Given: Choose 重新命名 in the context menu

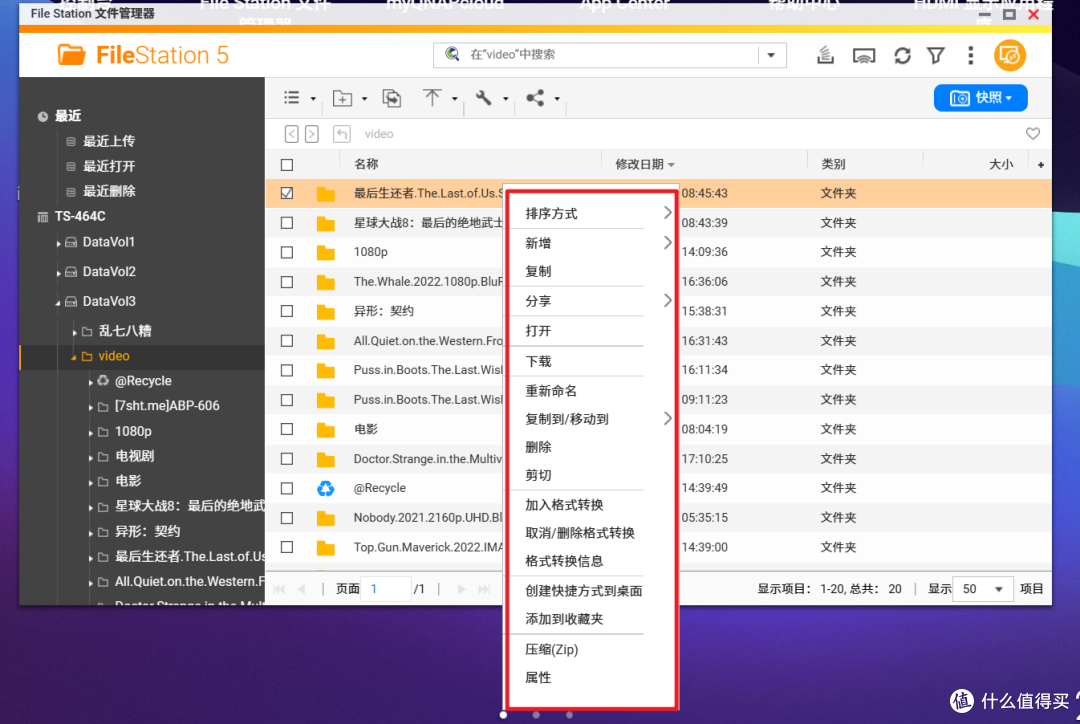Looking at the screenshot, I should tap(551, 391).
